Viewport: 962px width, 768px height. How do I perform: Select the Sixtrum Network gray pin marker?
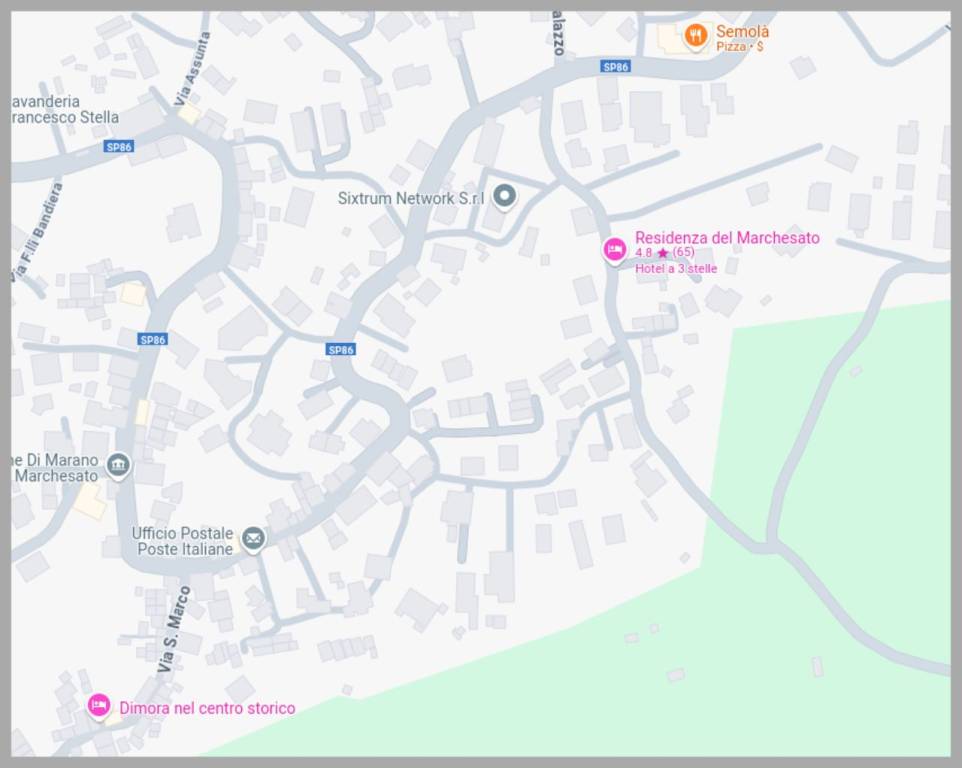pos(505,196)
